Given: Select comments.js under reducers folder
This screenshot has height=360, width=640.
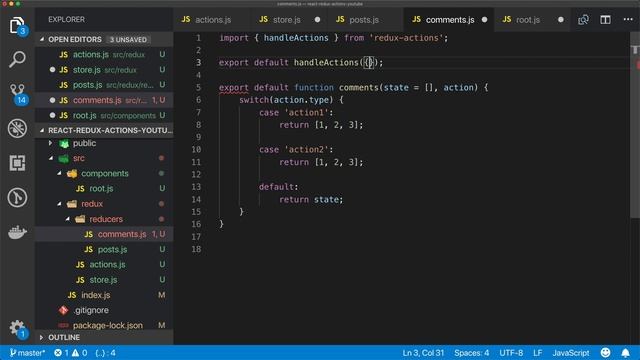Looking at the screenshot, I should point(104,234).
